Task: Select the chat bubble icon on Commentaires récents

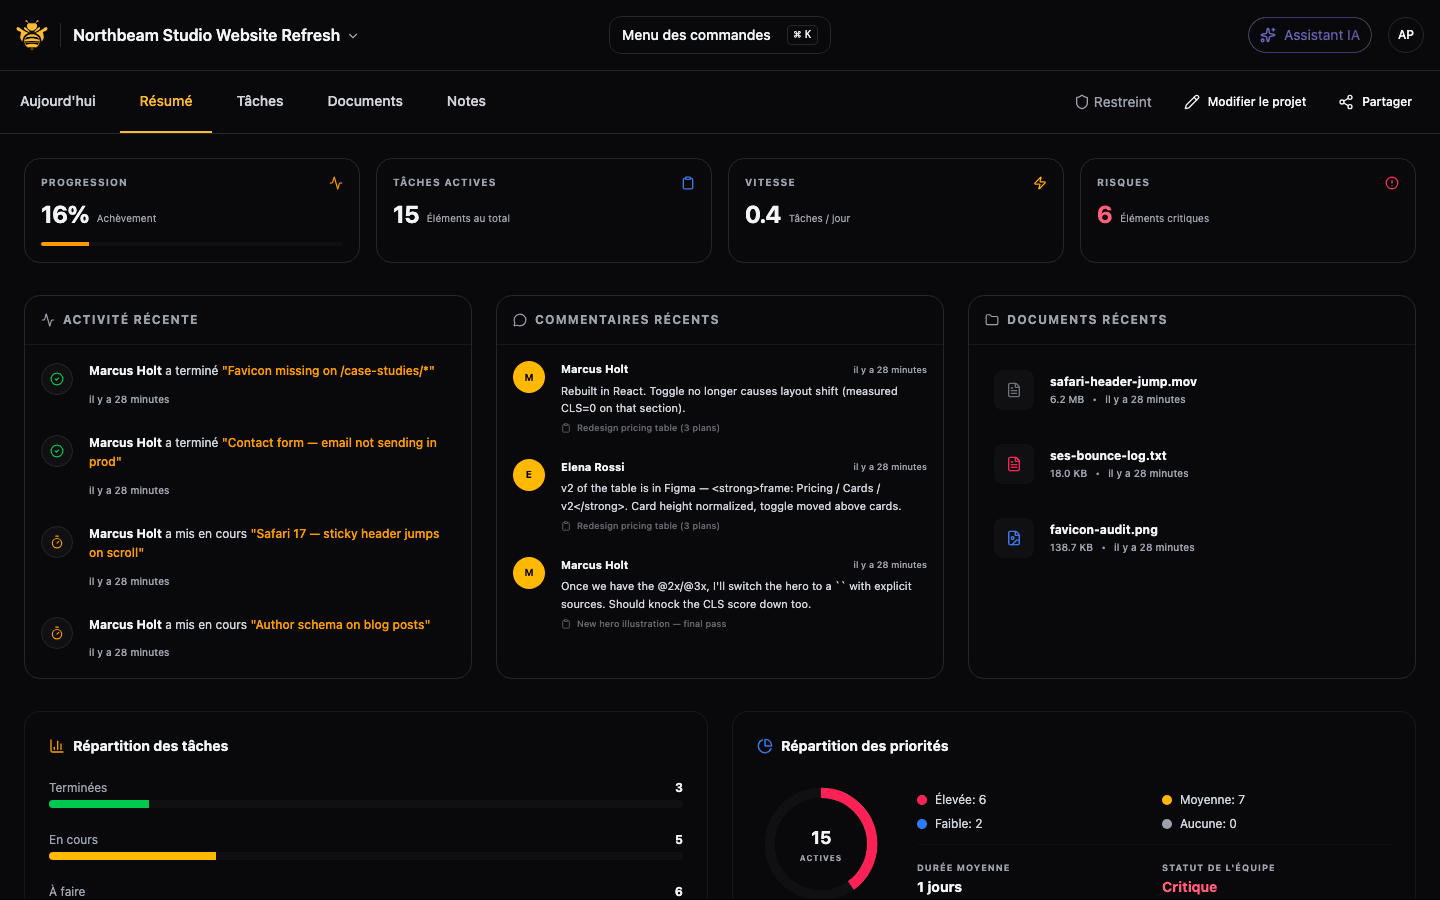Action: pyautogui.click(x=520, y=319)
